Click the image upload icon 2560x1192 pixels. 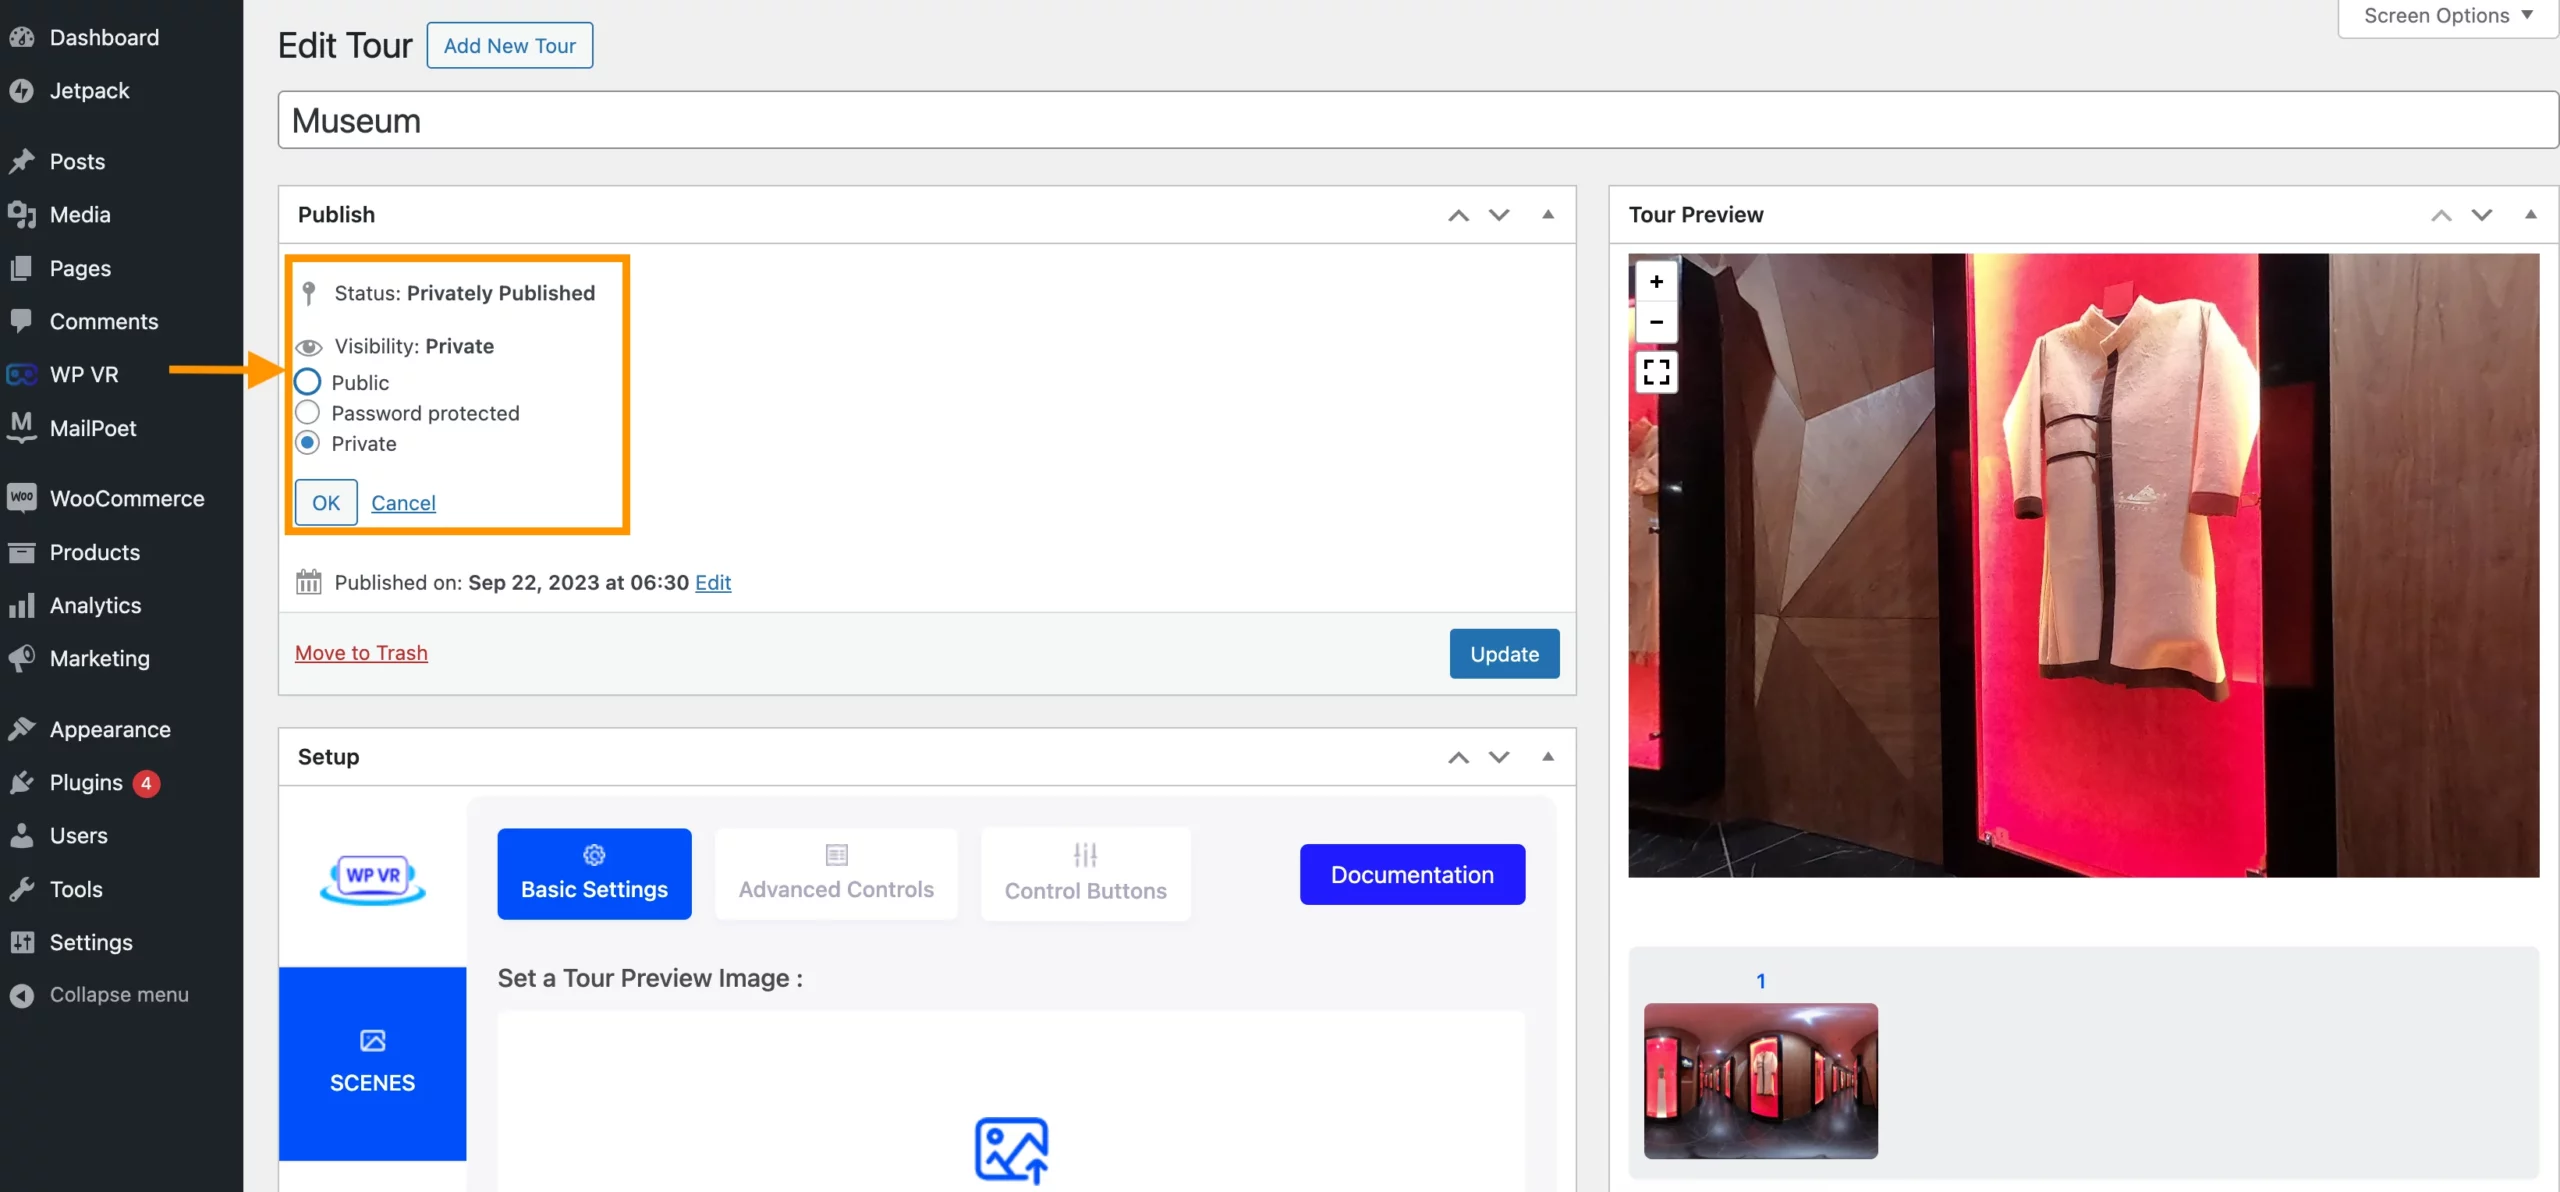click(1011, 1150)
